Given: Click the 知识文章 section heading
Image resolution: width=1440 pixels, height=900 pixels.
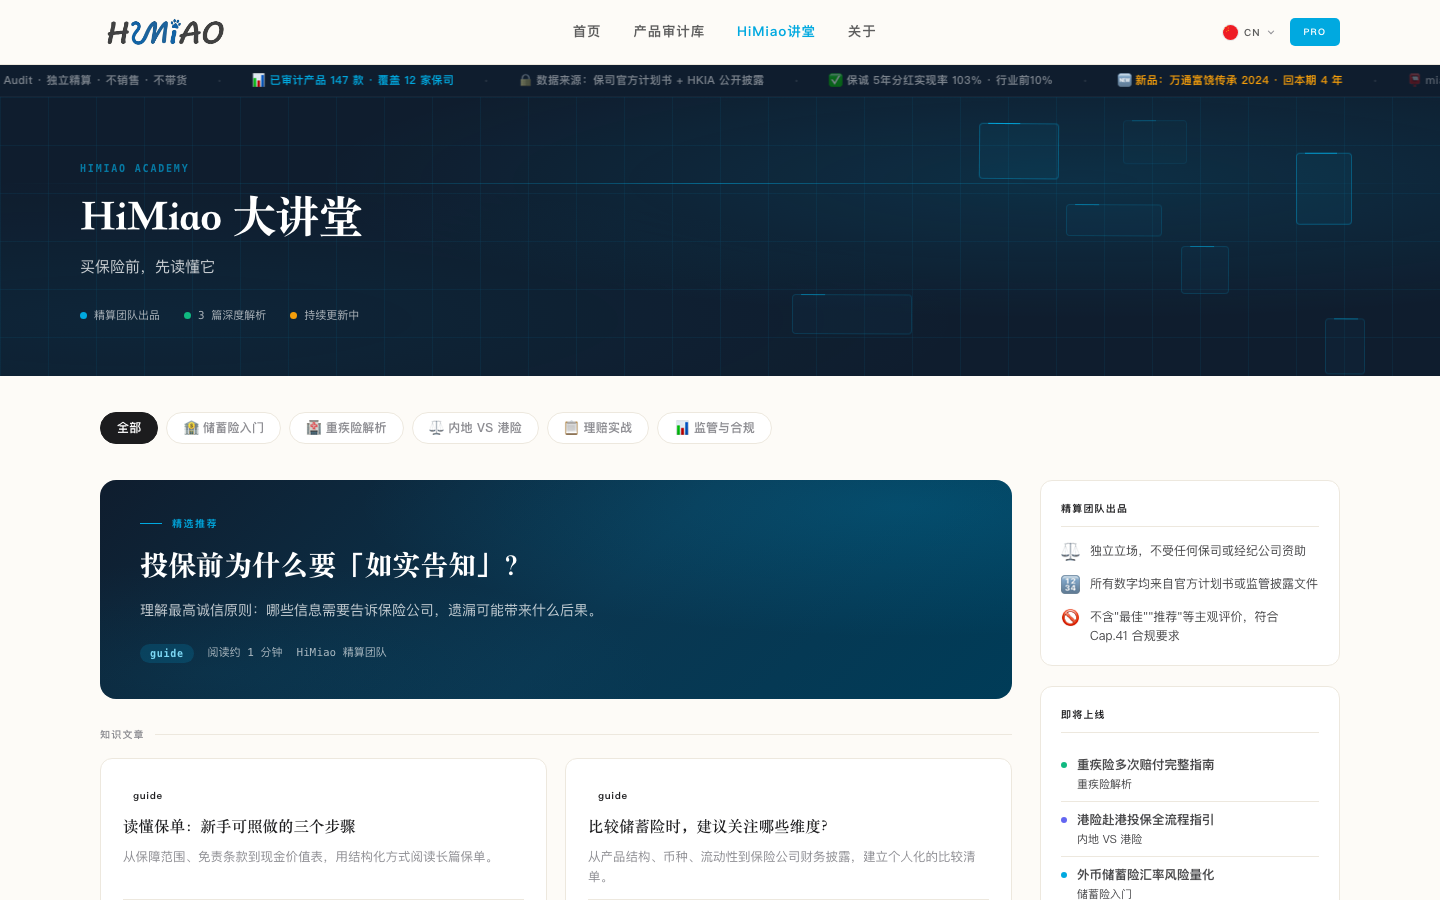Looking at the screenshot, I should point(122,735).
